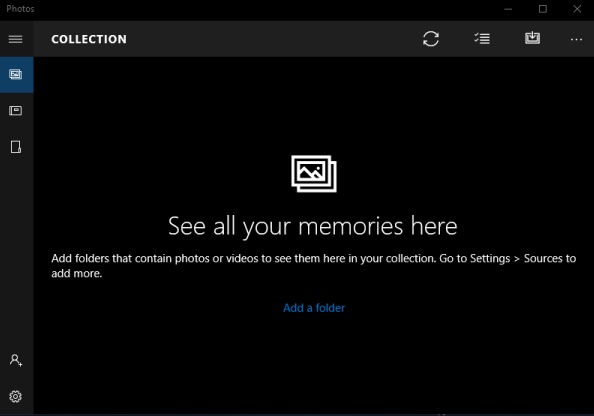Minimize the Photos window
The image size is (594, 416).
click(x=508, y=9)
